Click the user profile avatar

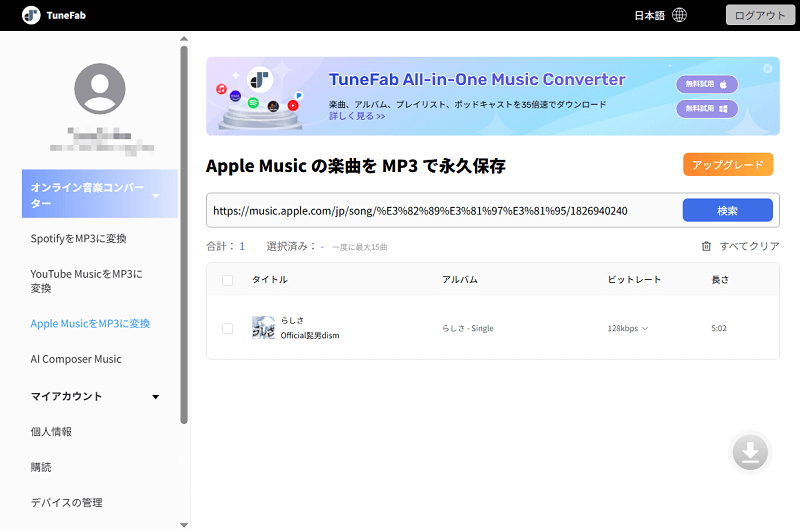[x=100, y=89]
